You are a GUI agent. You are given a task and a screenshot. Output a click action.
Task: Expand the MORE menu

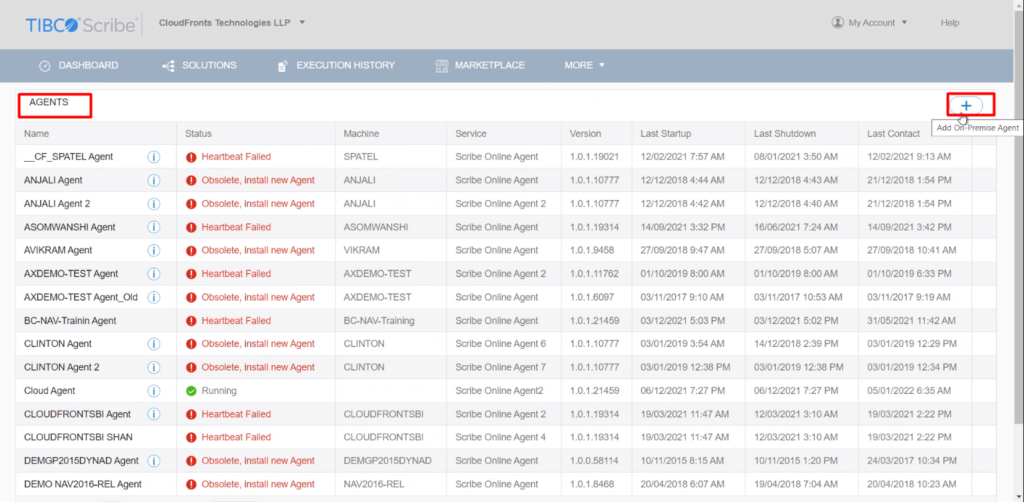pyautogui.click(x=584, y=65)
